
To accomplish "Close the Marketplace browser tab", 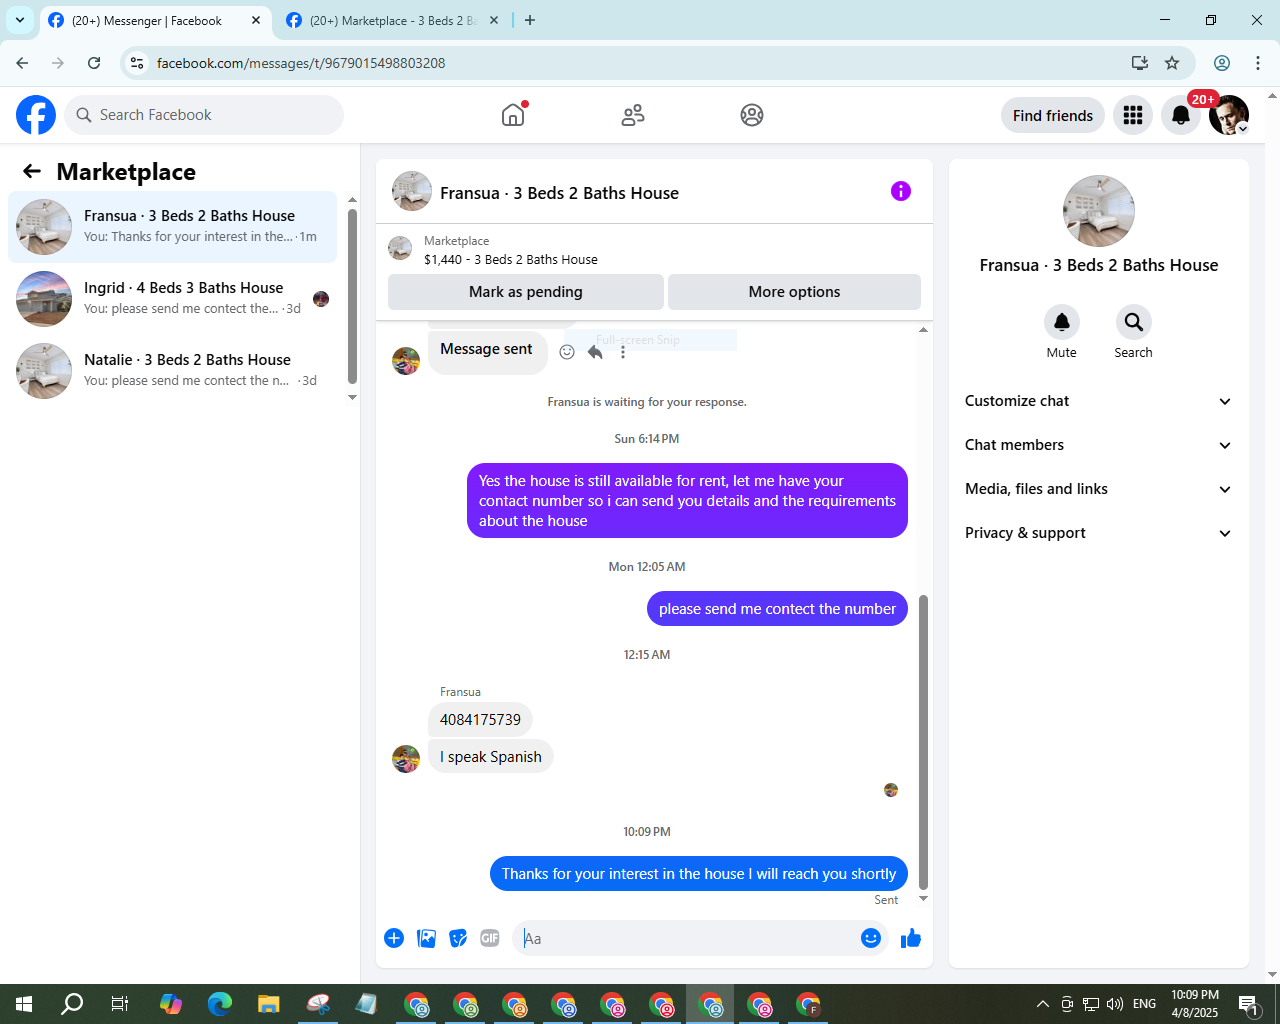I will tap(493, 20).
